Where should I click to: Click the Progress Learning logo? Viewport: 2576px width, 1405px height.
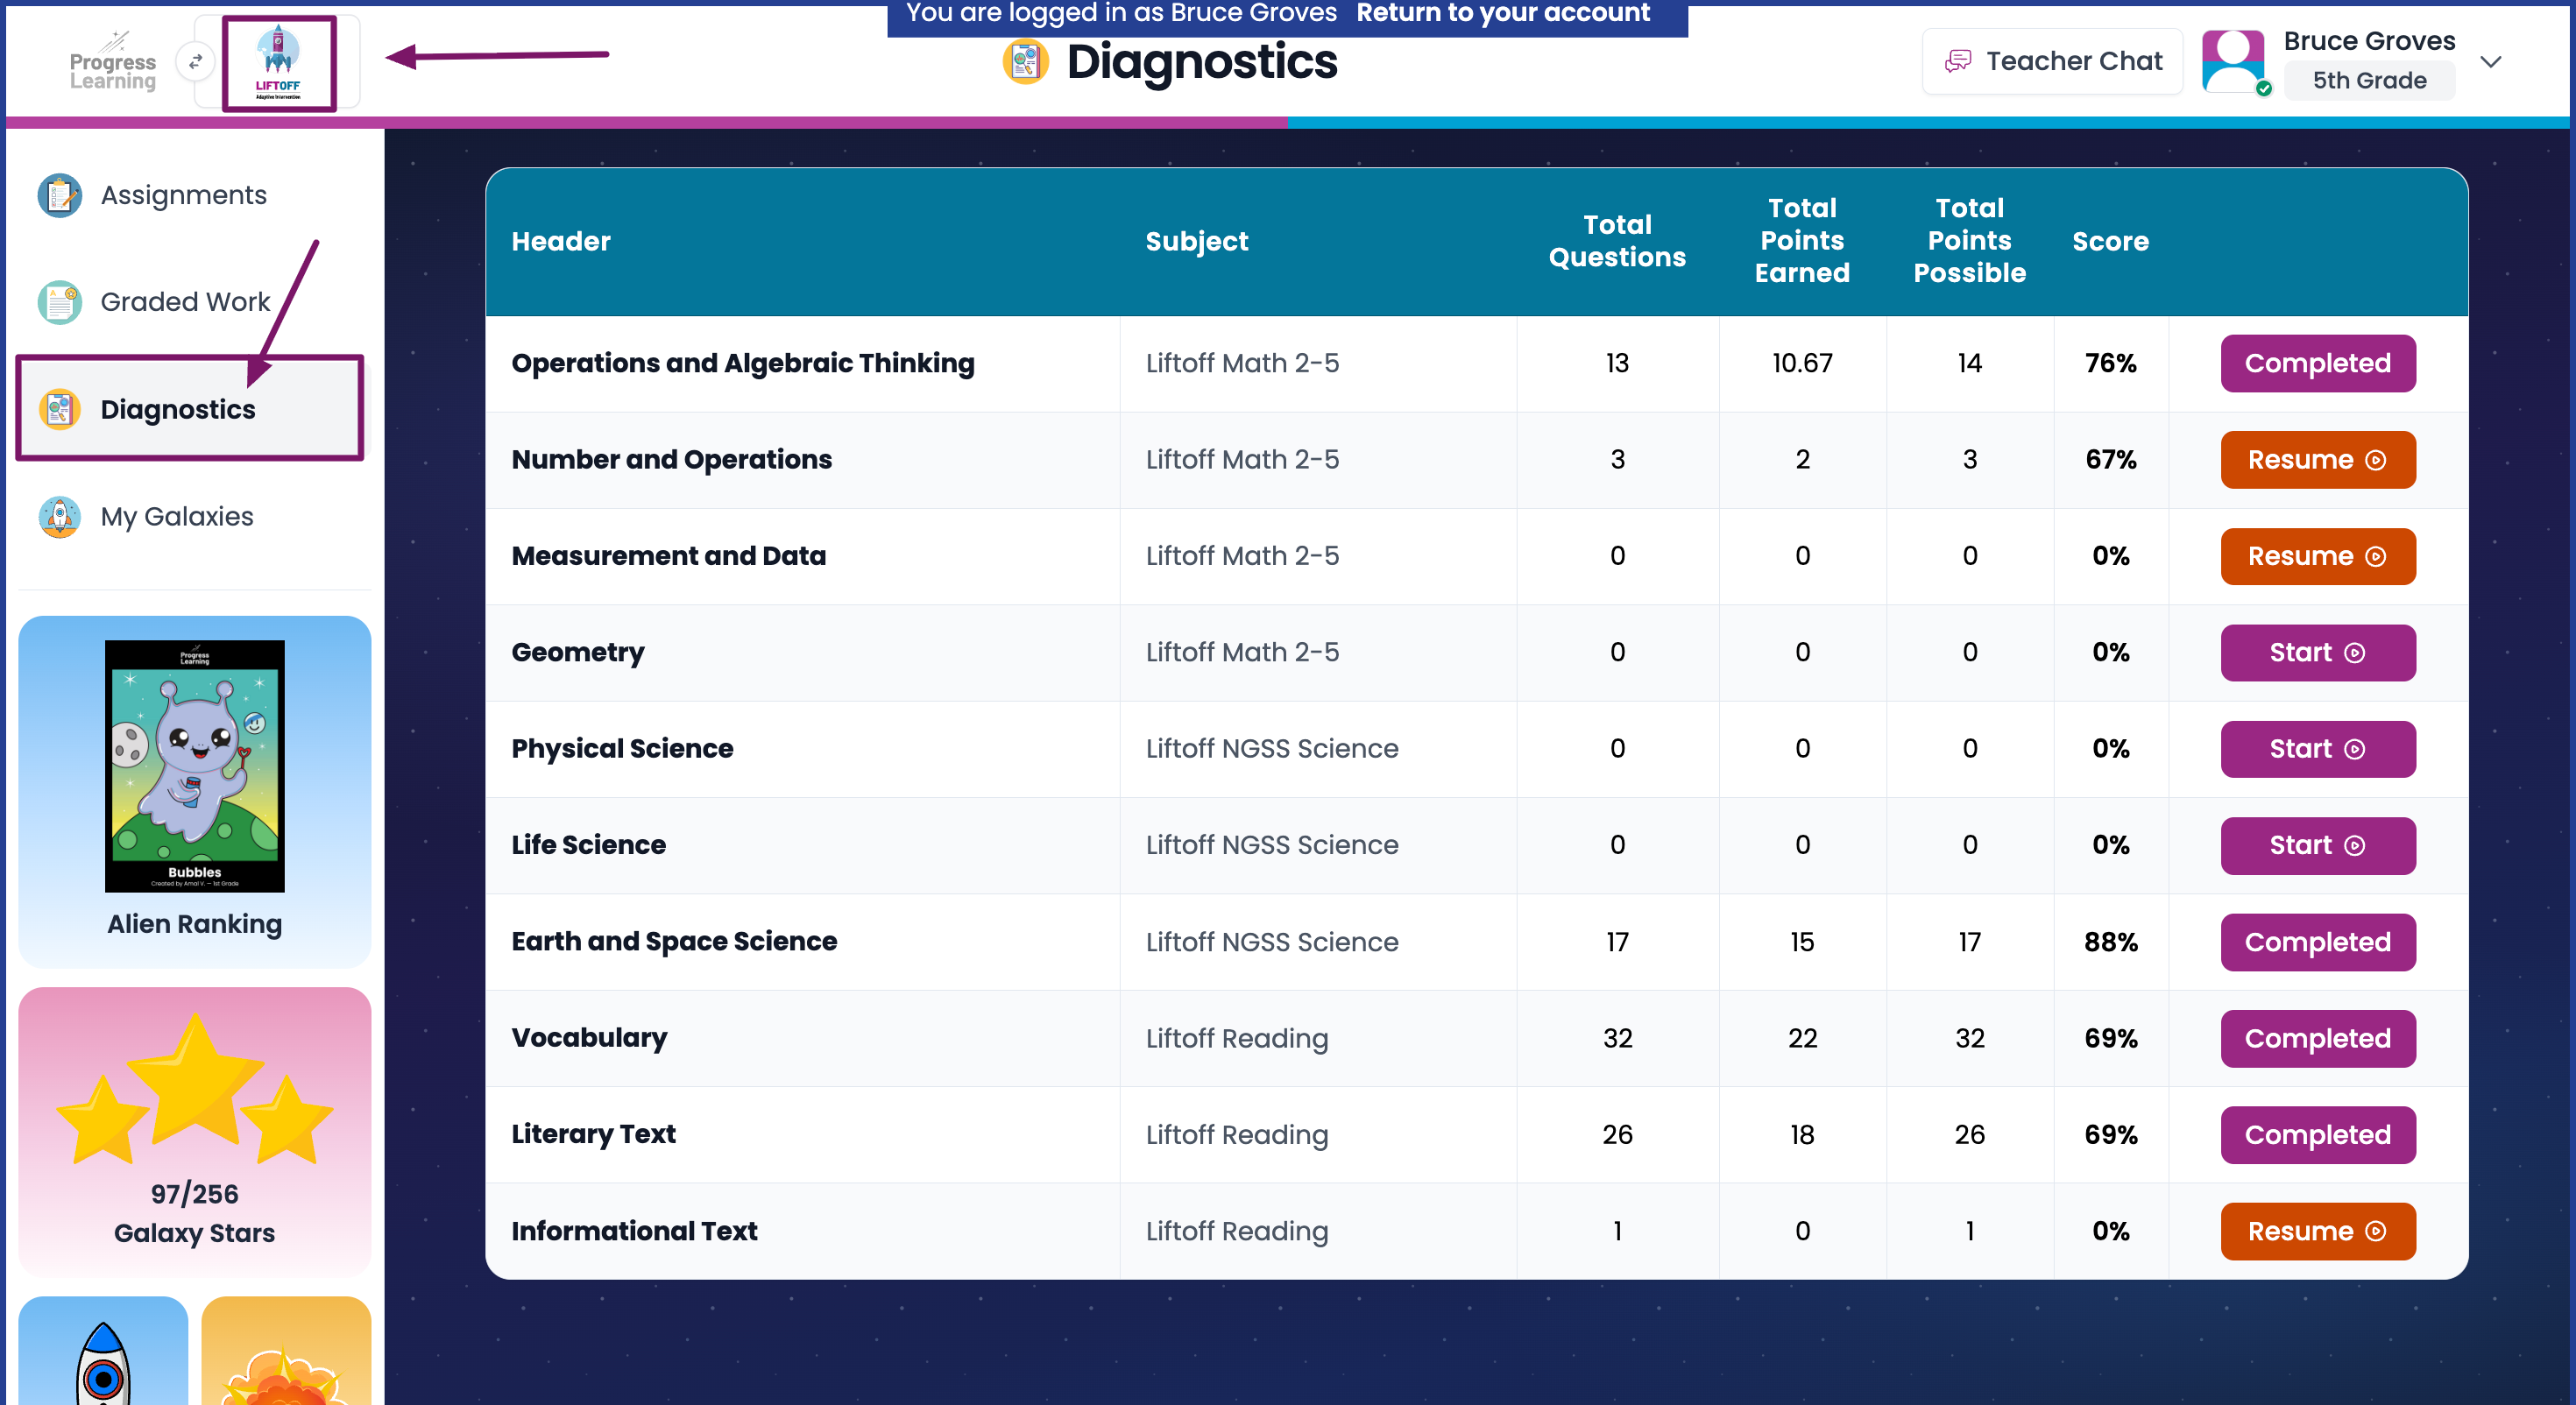(x=113, y=62)
